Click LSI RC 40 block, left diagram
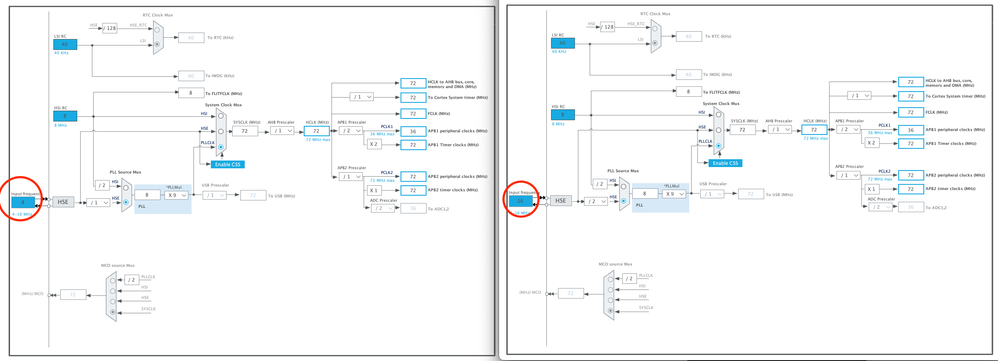The height and width of the screenshot is (361, 998). pyautogui.click(x=64, y=44)
